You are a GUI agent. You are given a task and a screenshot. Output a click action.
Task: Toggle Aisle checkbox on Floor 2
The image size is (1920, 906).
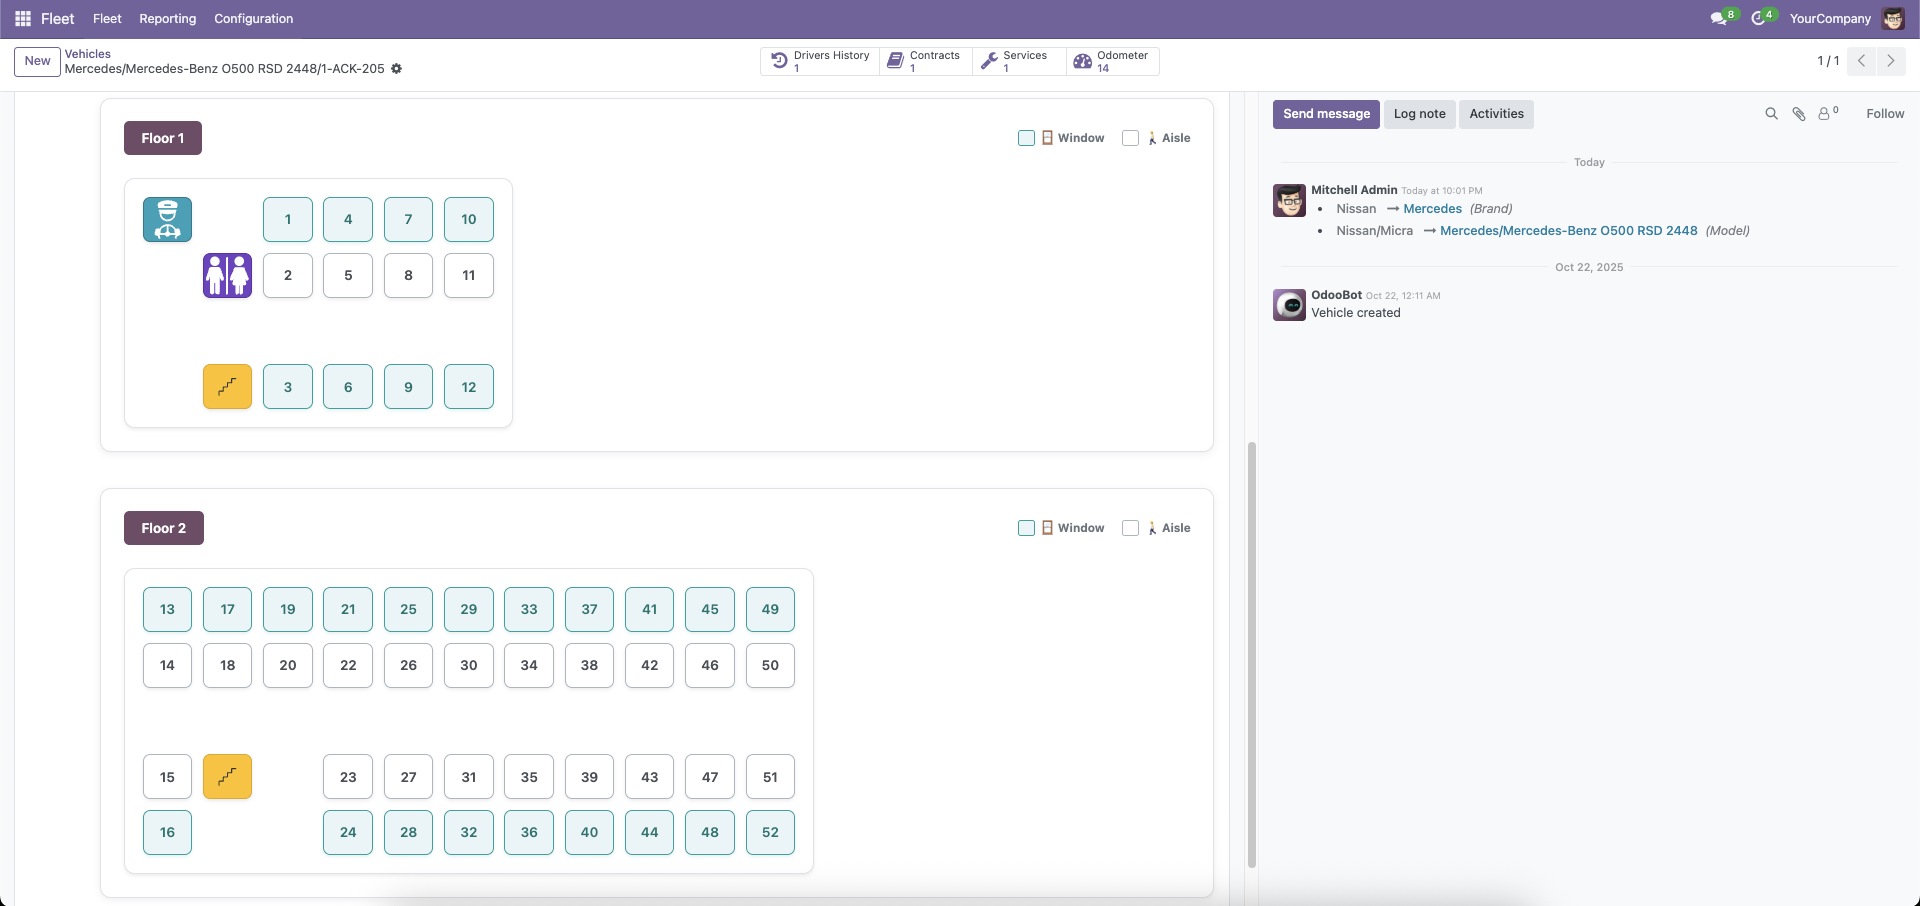click(x=1130, y=528)
